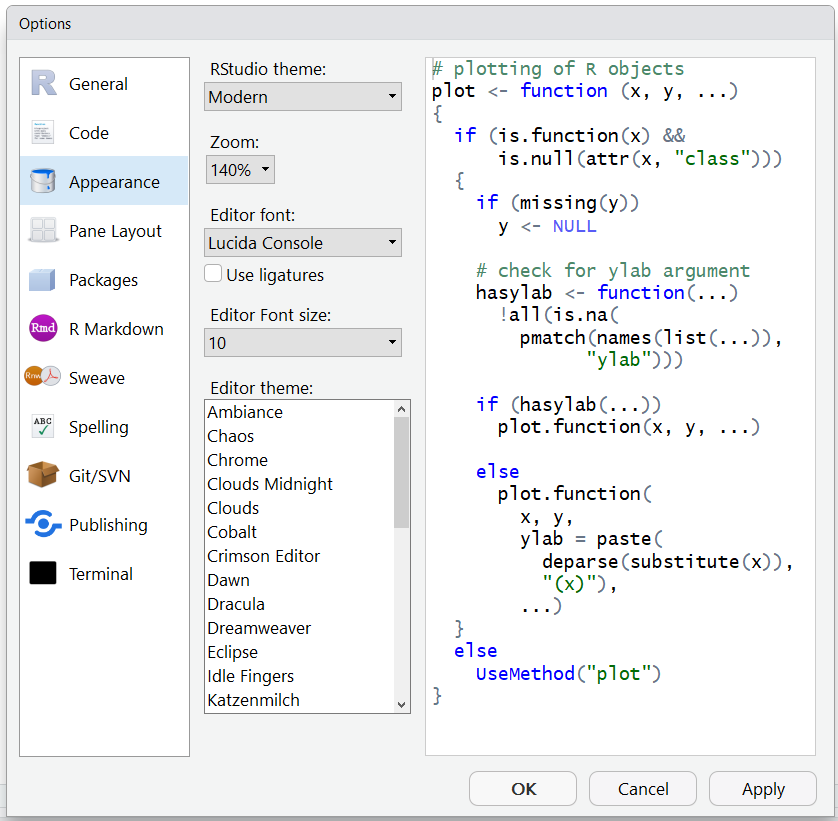Screen dimensions: 838x821
Task: Click the Git/SVN cardboard box icon
Action: [x=43, y=476]
